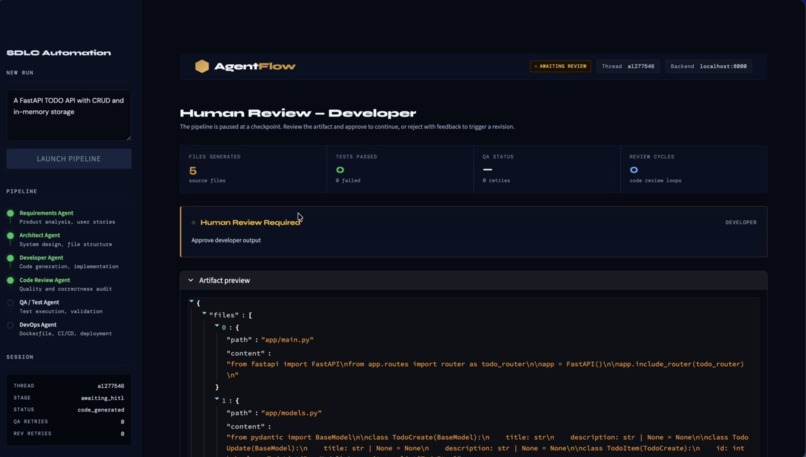Click main.py "content" code string
The height and width of the screenshot is (457, 806).
tap(485, 370)
